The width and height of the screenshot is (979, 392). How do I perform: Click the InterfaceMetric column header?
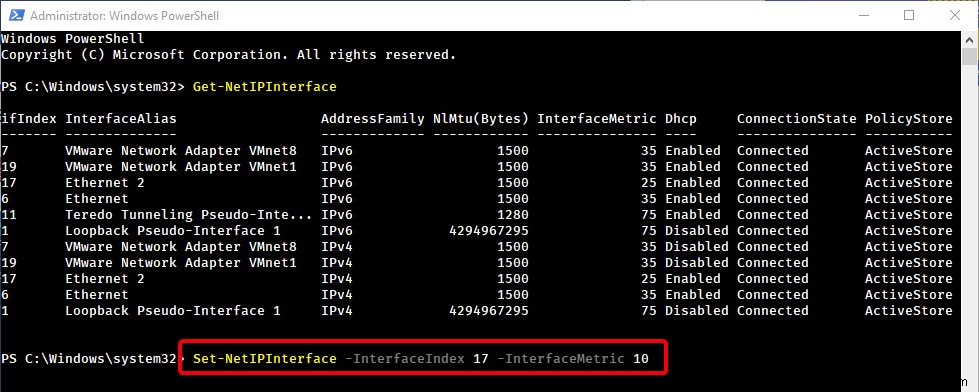point(597,119)
